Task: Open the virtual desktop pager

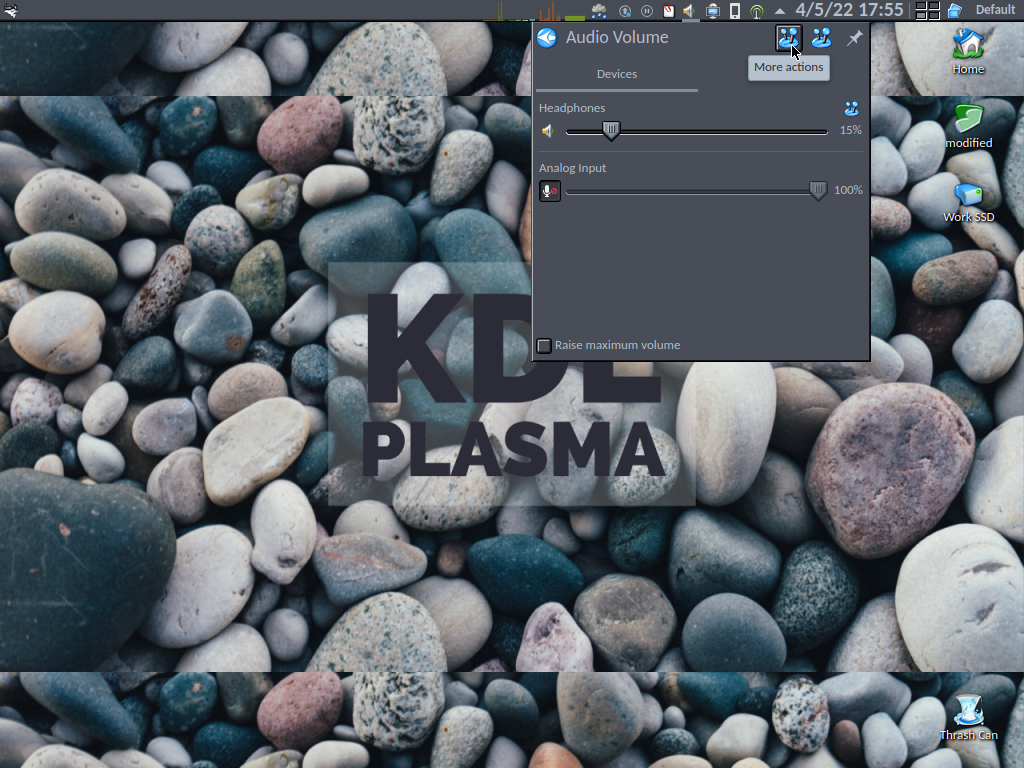Action: click(x=927, y=10)
